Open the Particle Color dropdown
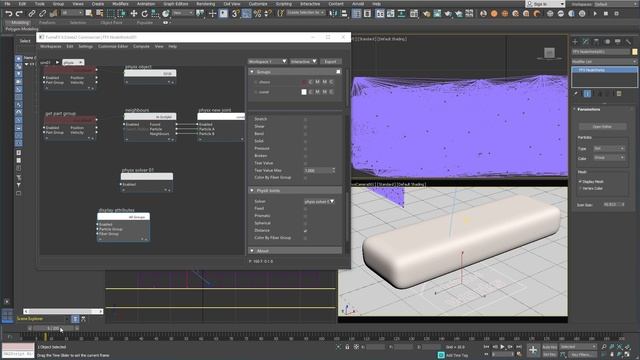Image resolution: width=640 pixels, height=360 pixels. (x=609, y=158)
